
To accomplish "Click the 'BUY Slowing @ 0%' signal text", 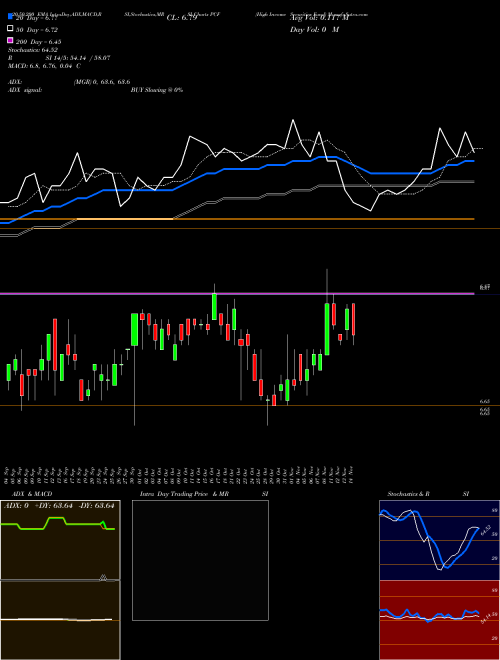I will click(157, 90).
